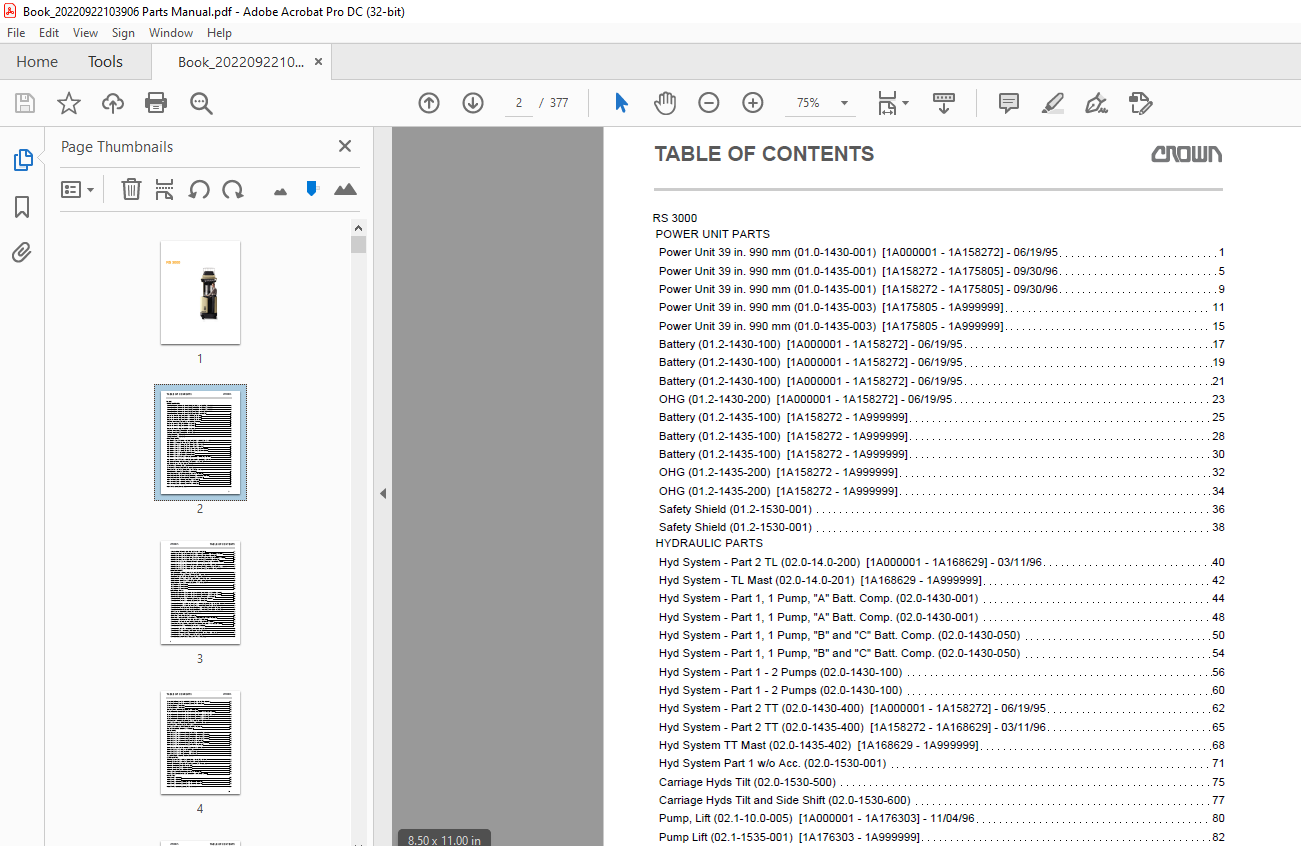The height and width of the screenshot is (846, 1301).
Task: Open 'Carriage Hyds Tilt and Side Shift' entry
Action: 941,800
